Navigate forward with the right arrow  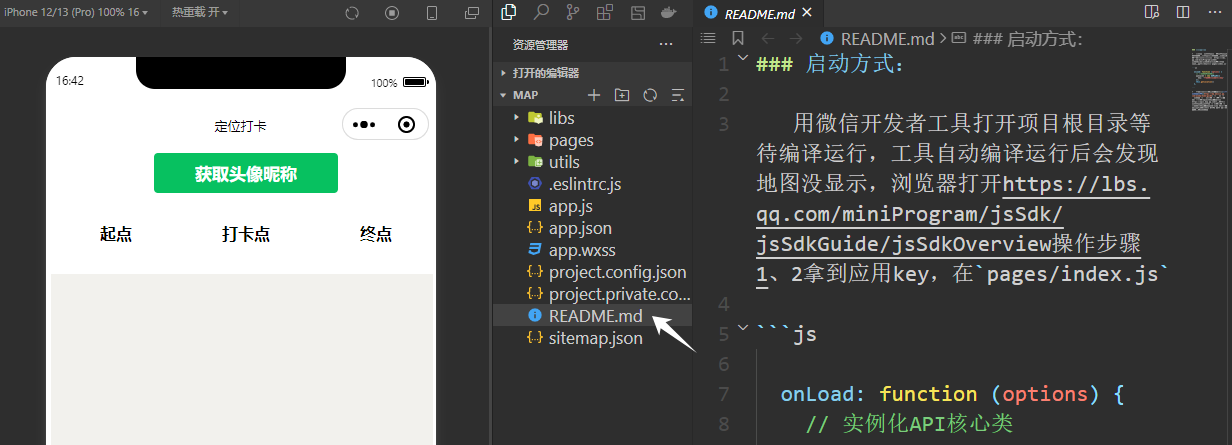796,38
